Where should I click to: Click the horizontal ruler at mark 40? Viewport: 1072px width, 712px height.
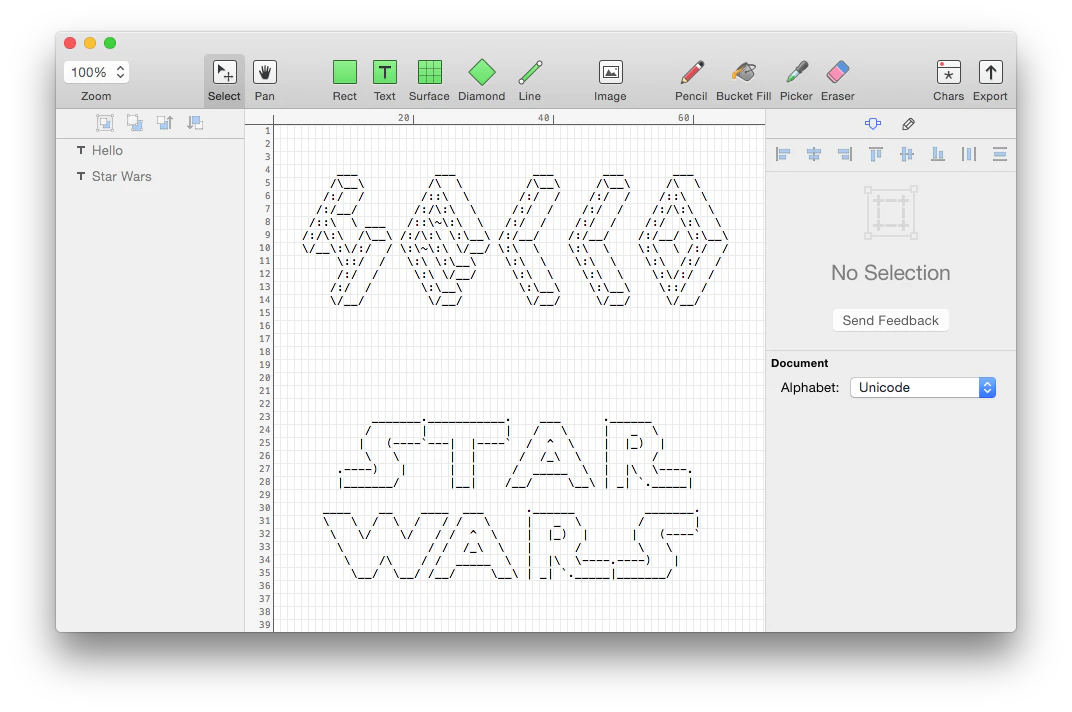click(545, 118)
